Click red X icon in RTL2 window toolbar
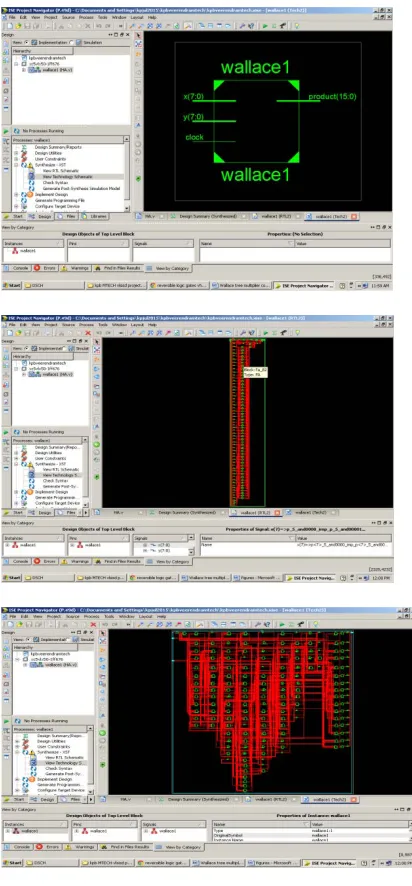The height and width of the screenshot is (886, 412). [x=88, y=333]
